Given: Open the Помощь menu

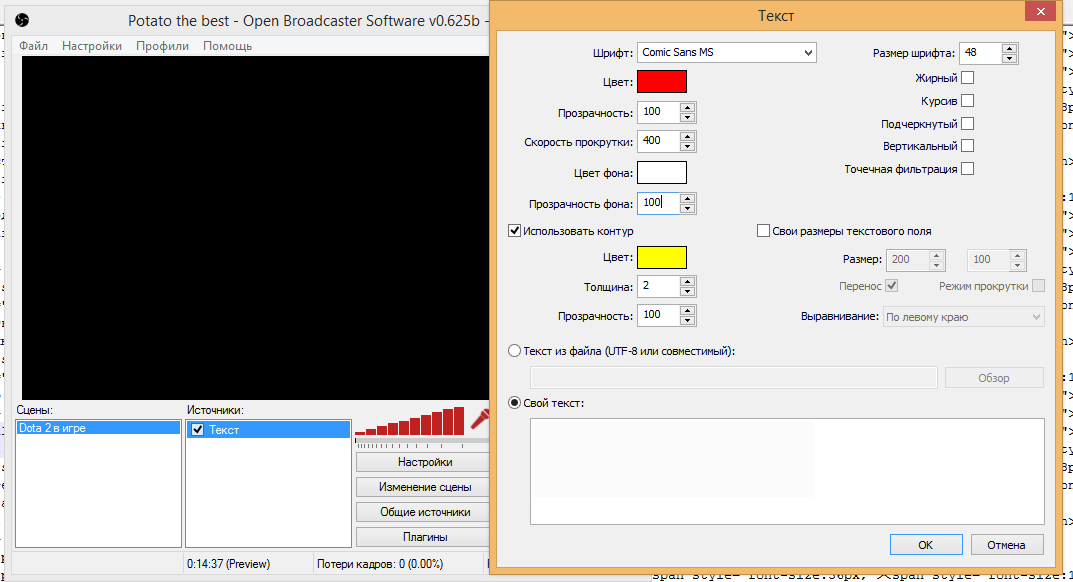Looking at the screenshot, I should 227,46.
